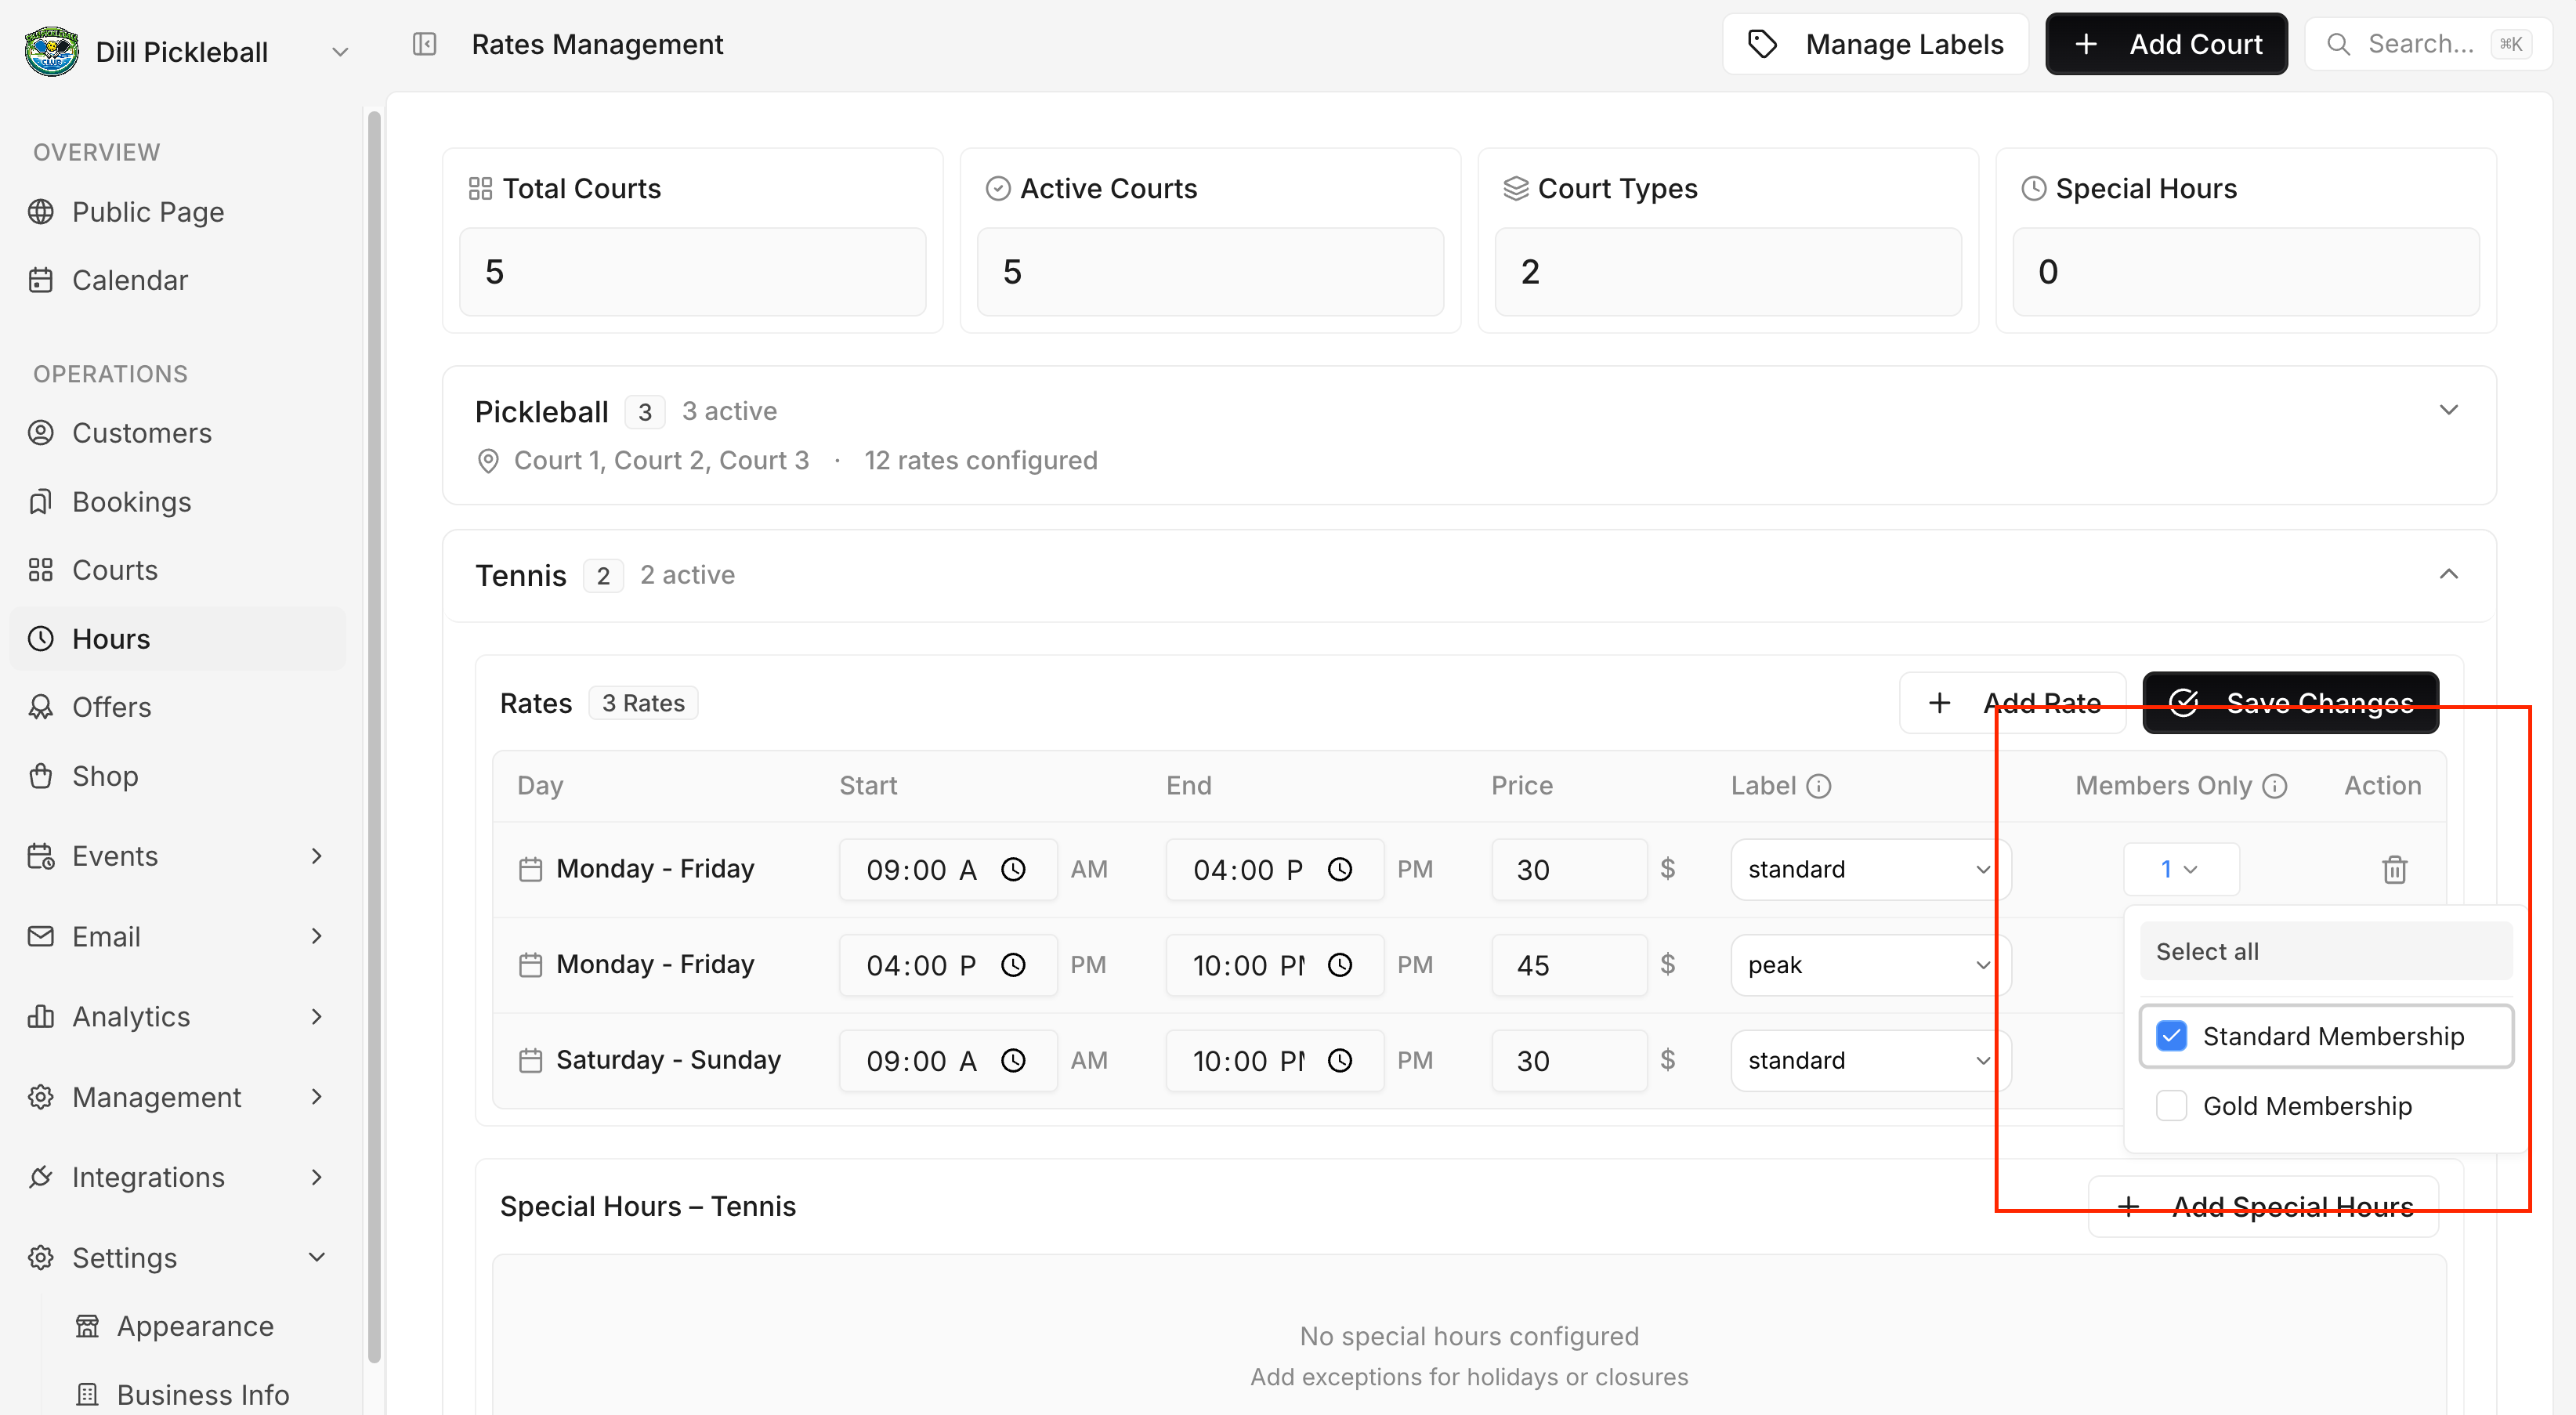The image size is (2576, 1415).
Task: Open Bookings in sidebar
Action: click(x=178, y=502)
